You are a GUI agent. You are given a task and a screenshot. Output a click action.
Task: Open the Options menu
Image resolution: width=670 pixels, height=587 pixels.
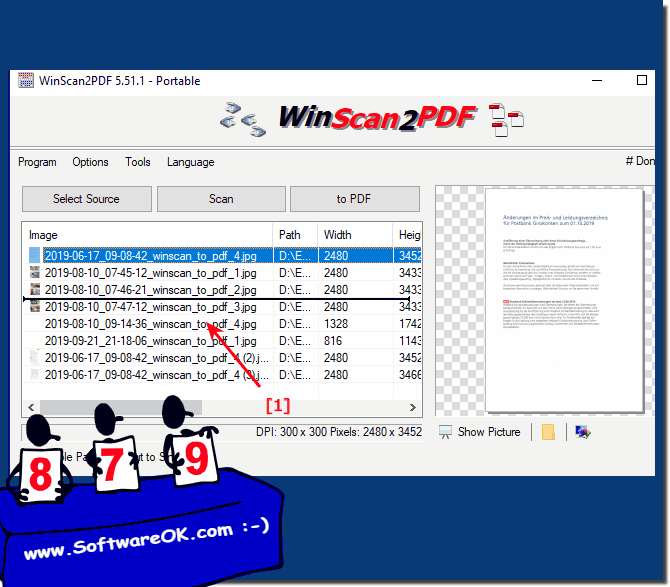[x=90, y=162]
